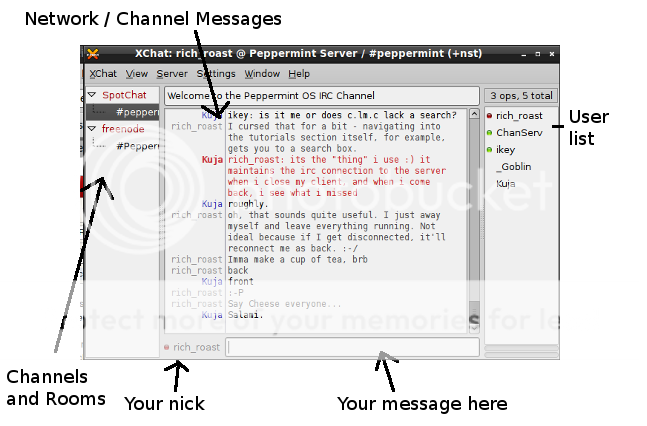Screen dimensions: 647x426
Task: Click the 'roughly.' message from Kuja
Action: pyautogui.click(x=248, y=204)
